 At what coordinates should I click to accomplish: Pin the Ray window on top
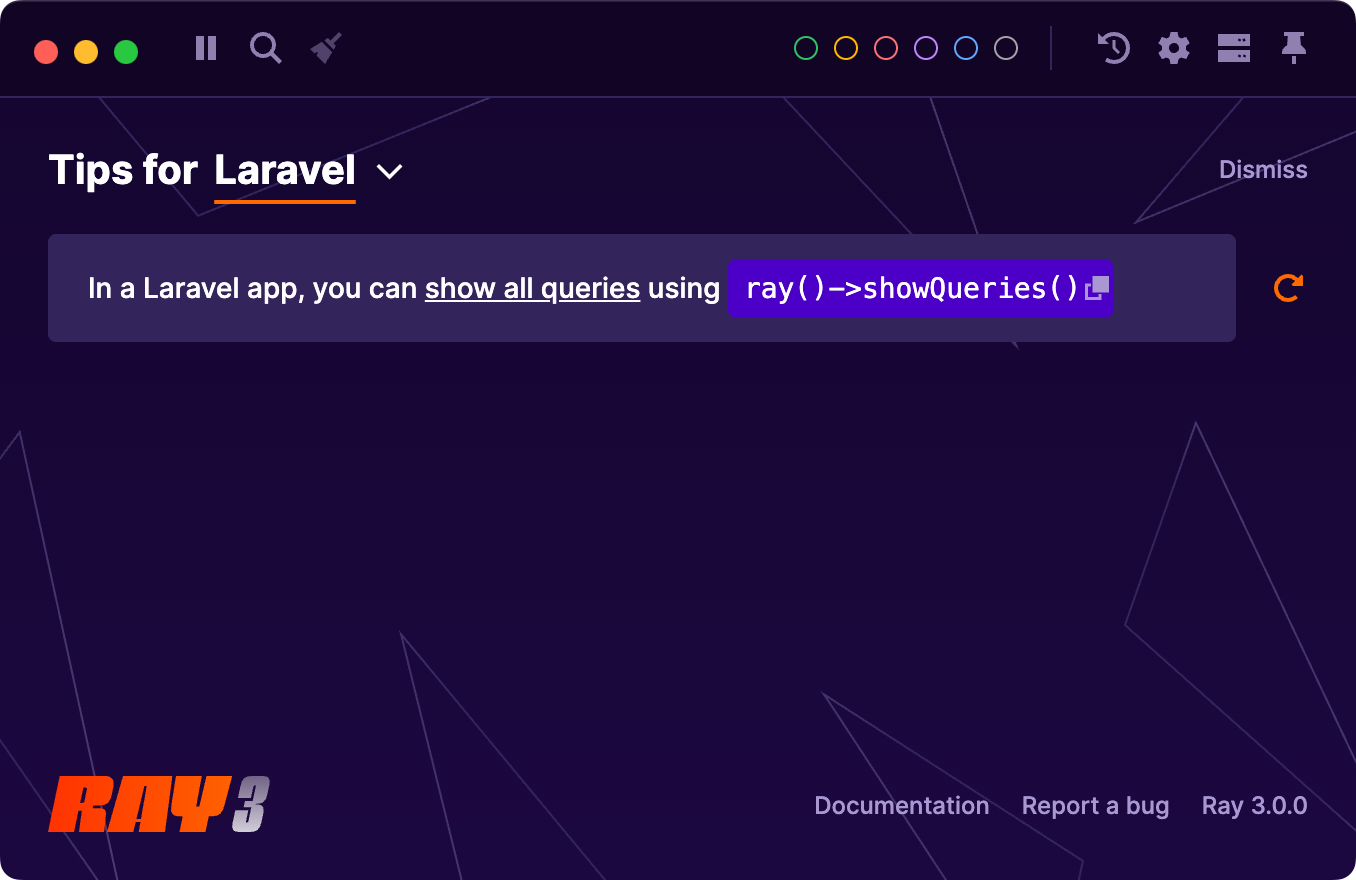[1293, 48]
